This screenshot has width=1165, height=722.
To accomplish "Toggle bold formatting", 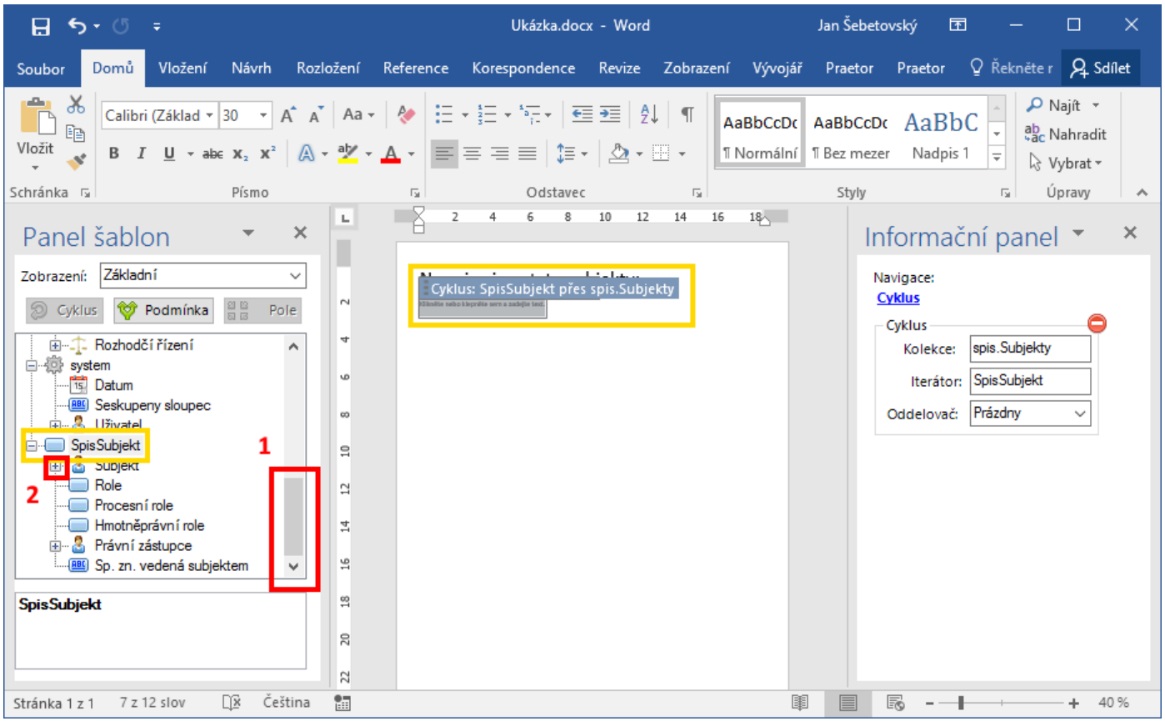I will click(x=114, y=154).
